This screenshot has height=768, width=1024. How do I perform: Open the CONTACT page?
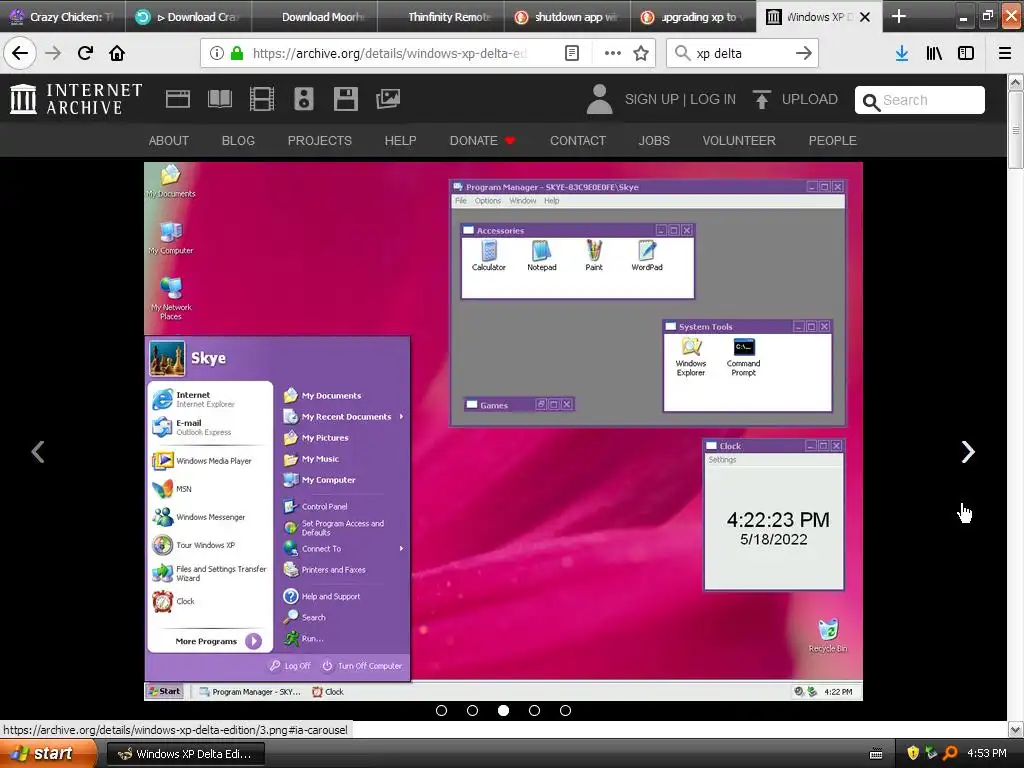[x=578, y=140]
